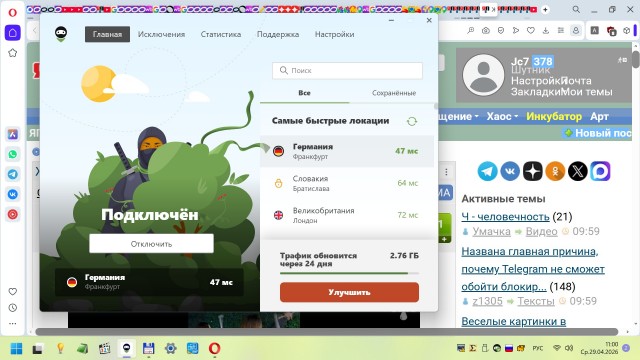Click the Инкубатор menu item
The image size is (640, 360).
click(x=554, y=117)
